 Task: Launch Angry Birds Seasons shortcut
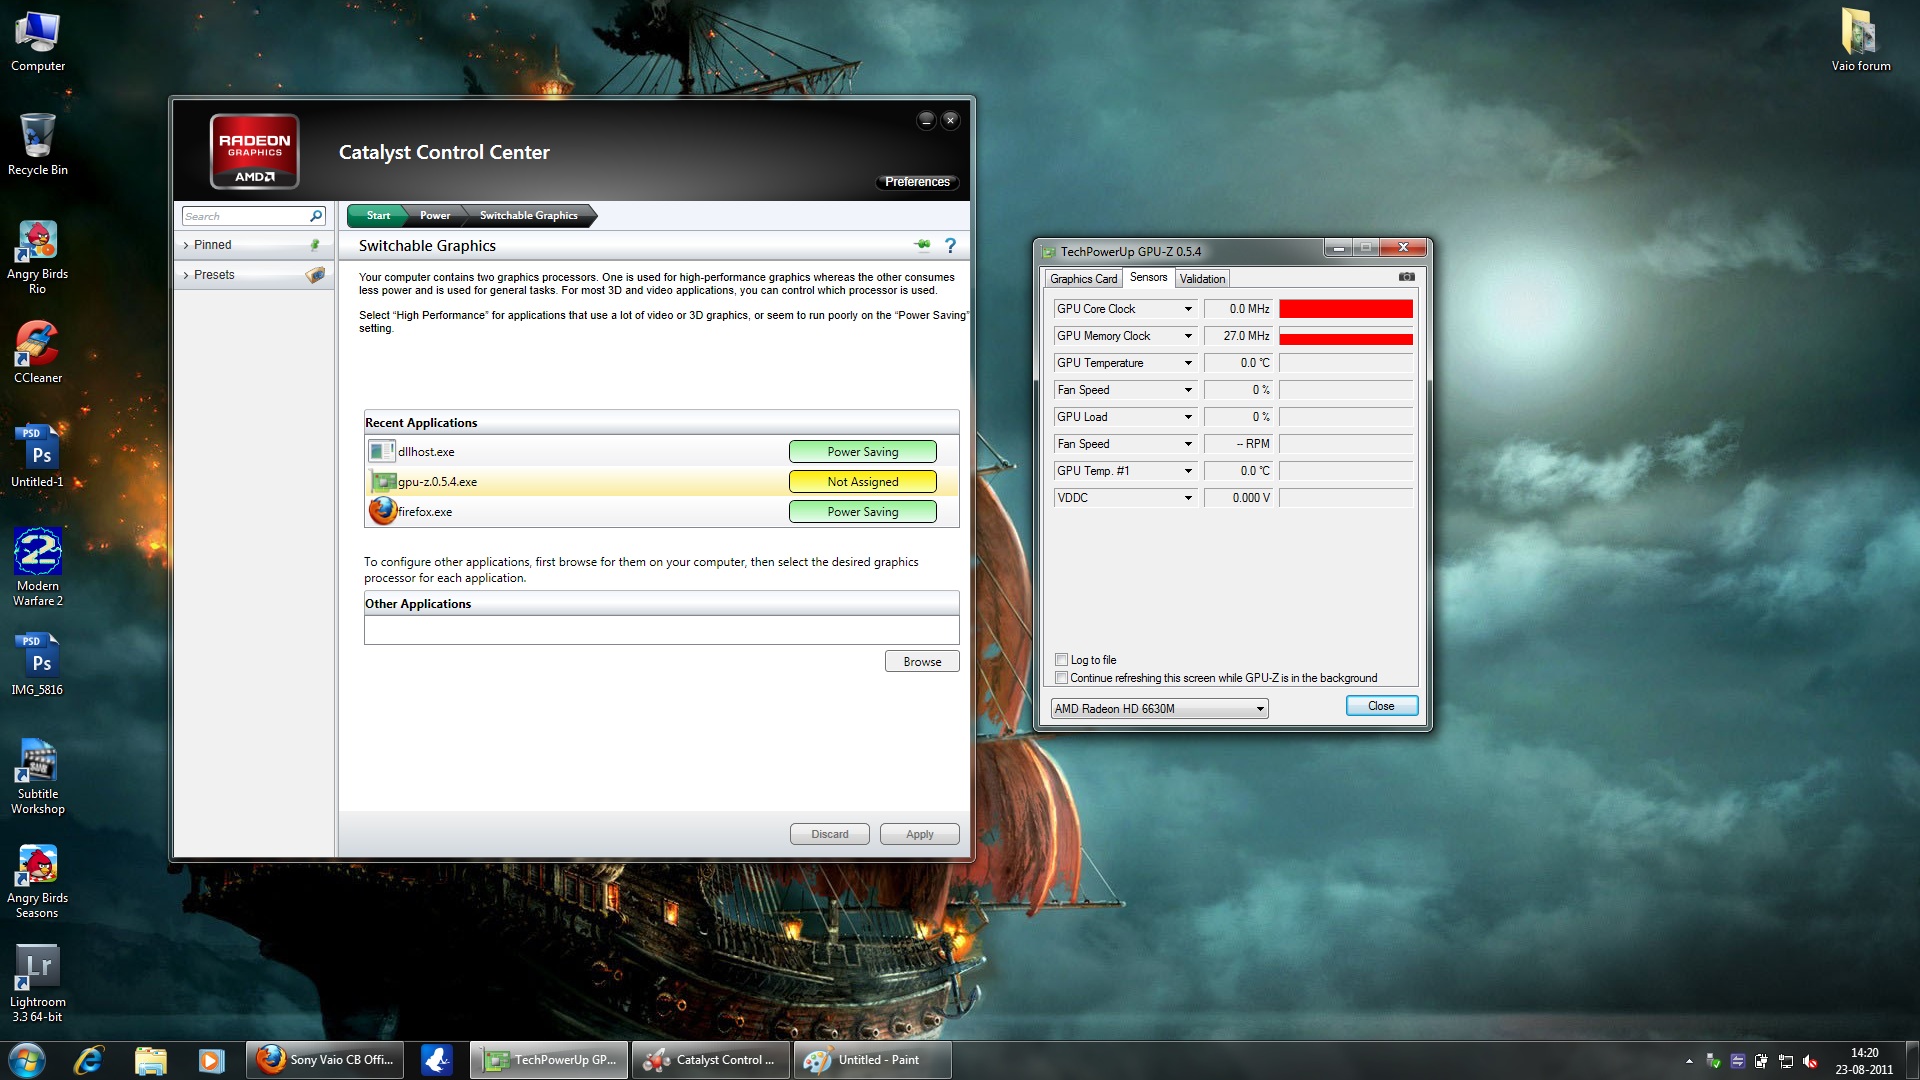pyautogui.click(x=37, y=881)
